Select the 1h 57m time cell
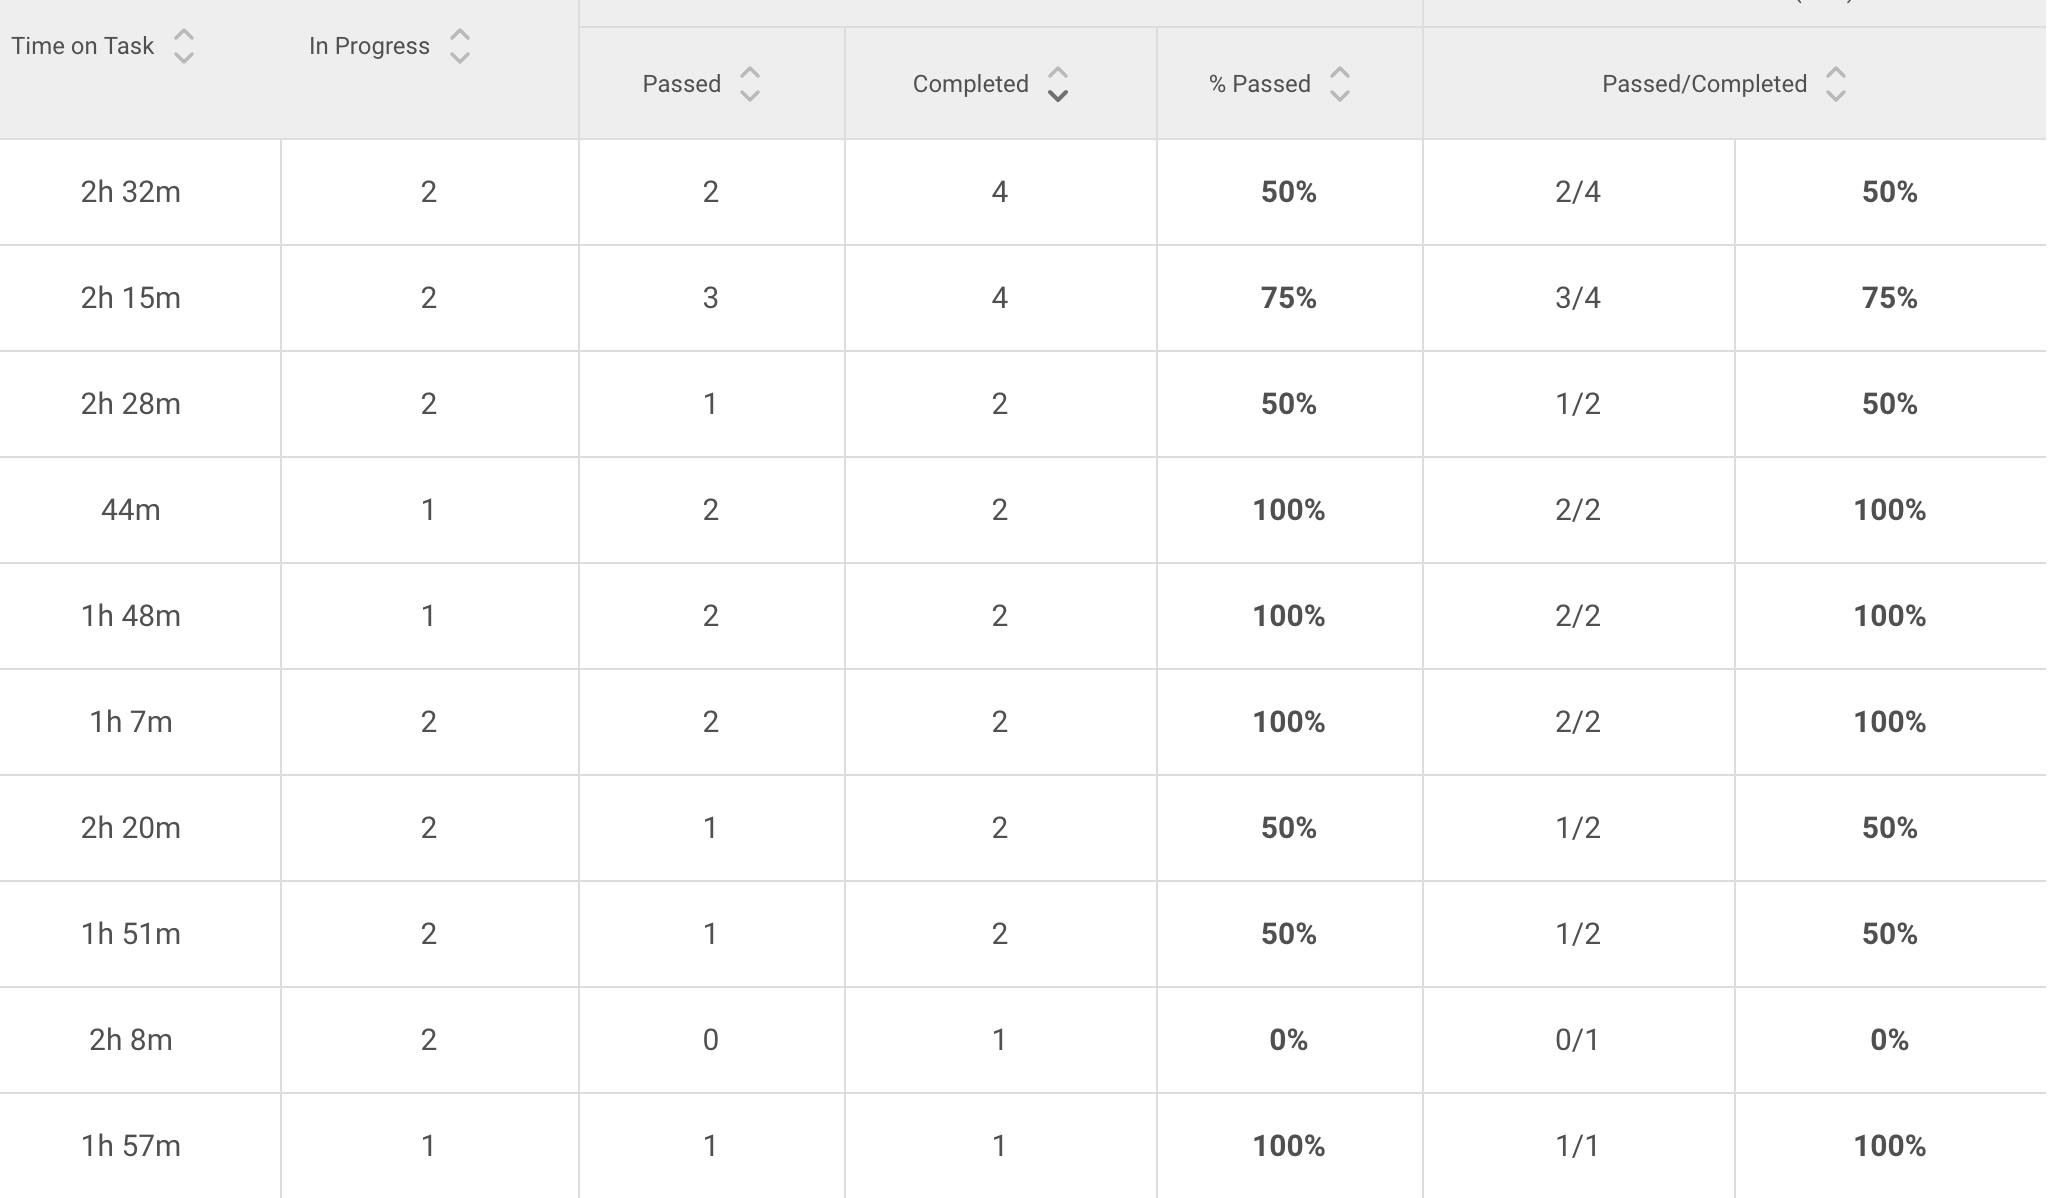2054x1198 pixels. [x=131, y=1146]
